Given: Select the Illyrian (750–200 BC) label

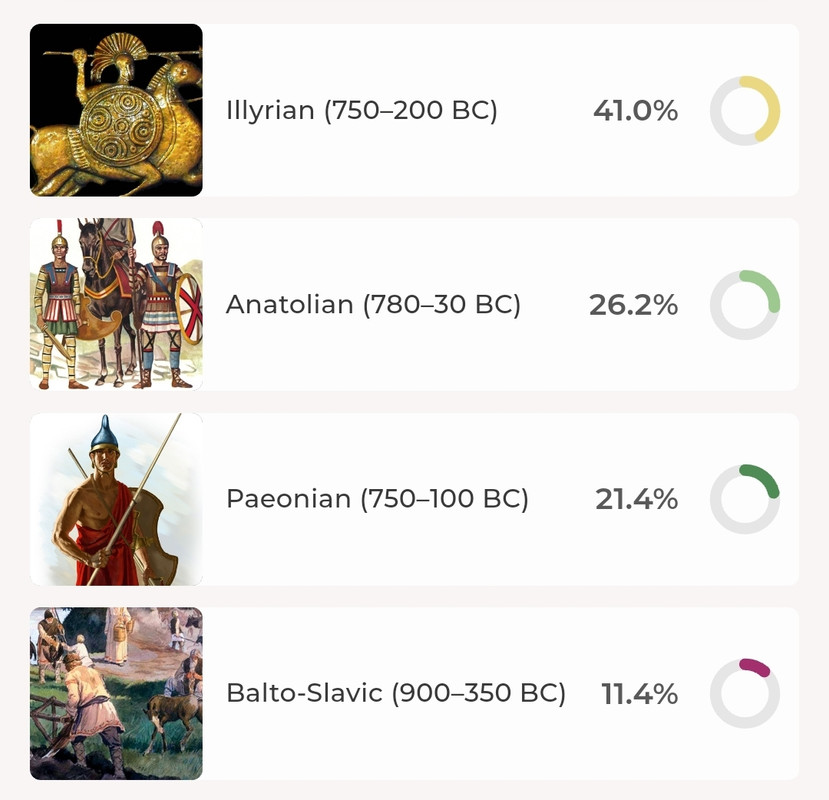Looking at the screenshot, I should pos(362,111).
